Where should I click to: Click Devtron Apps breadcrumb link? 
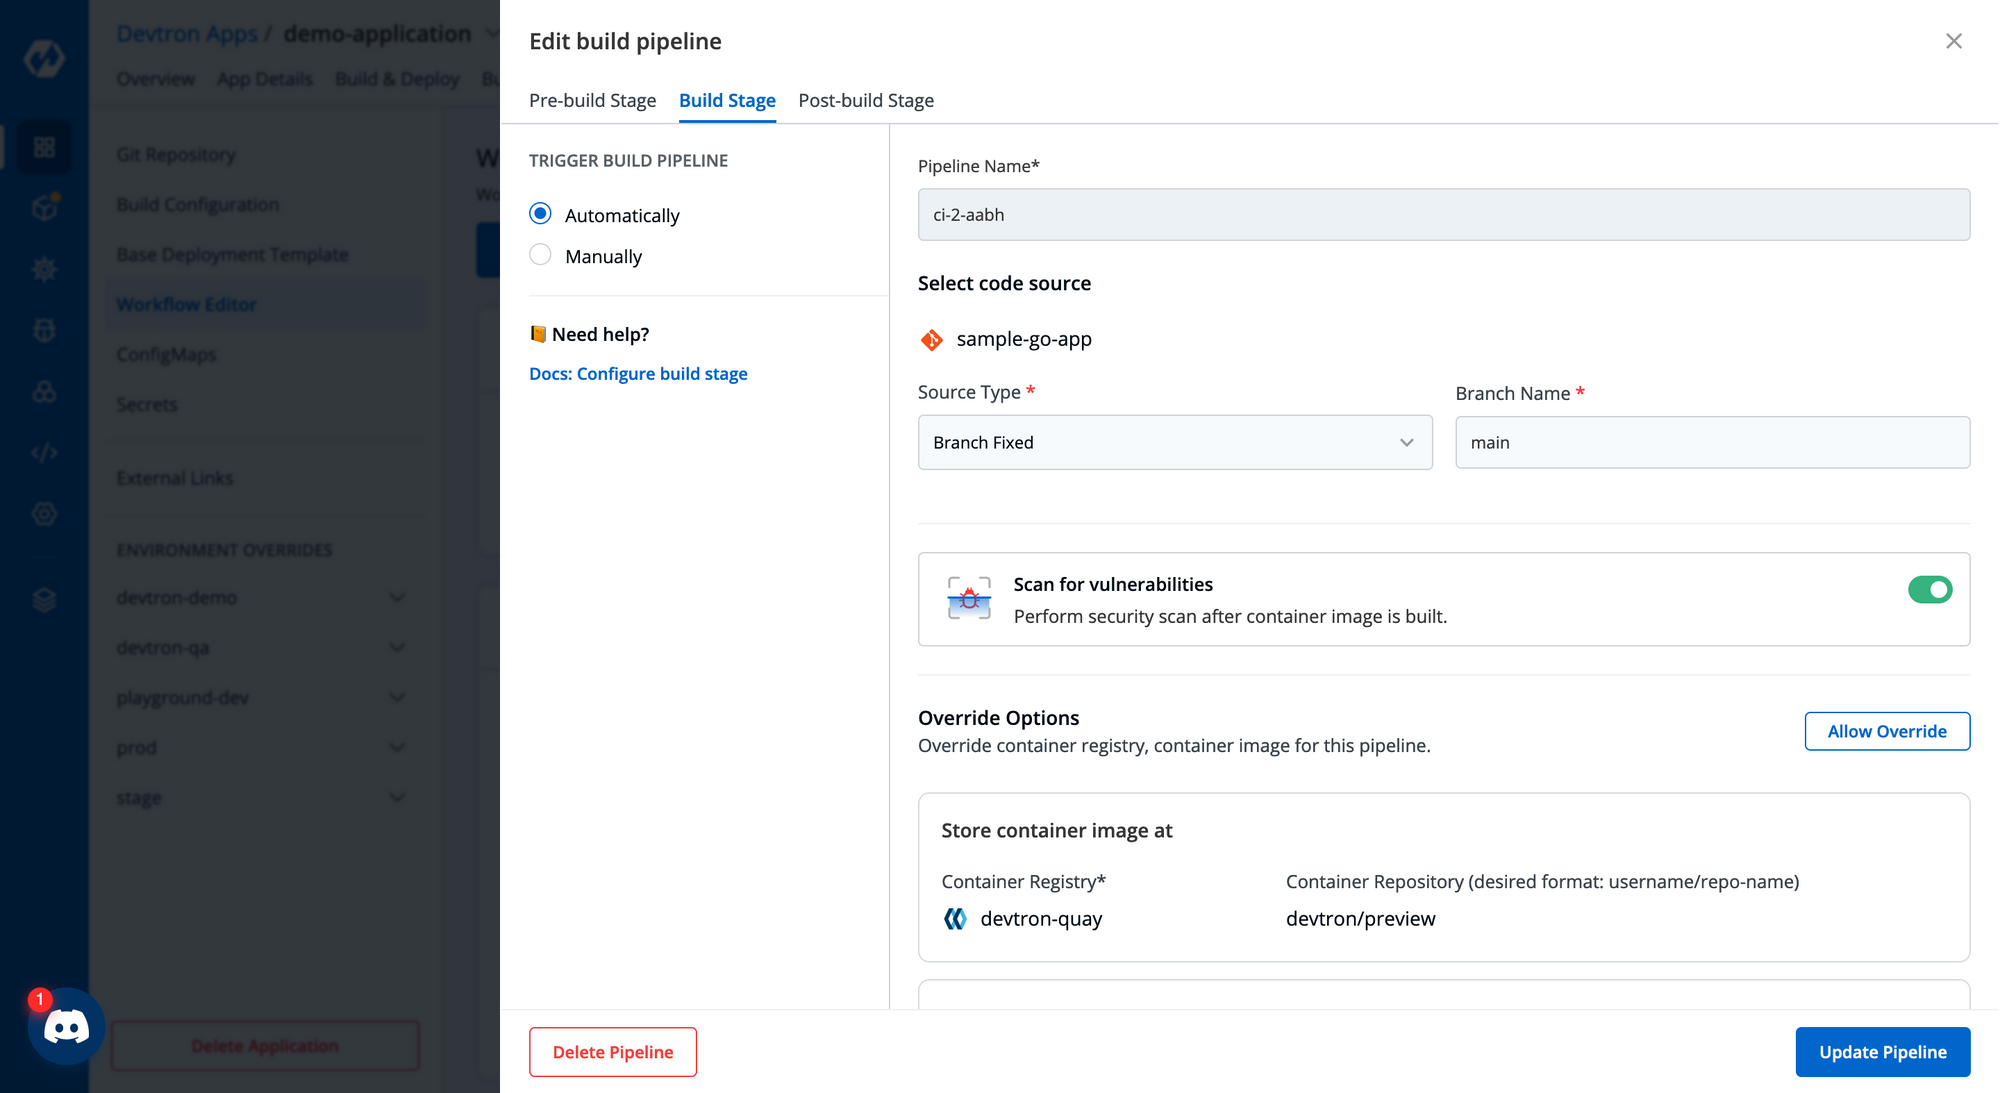187,34
